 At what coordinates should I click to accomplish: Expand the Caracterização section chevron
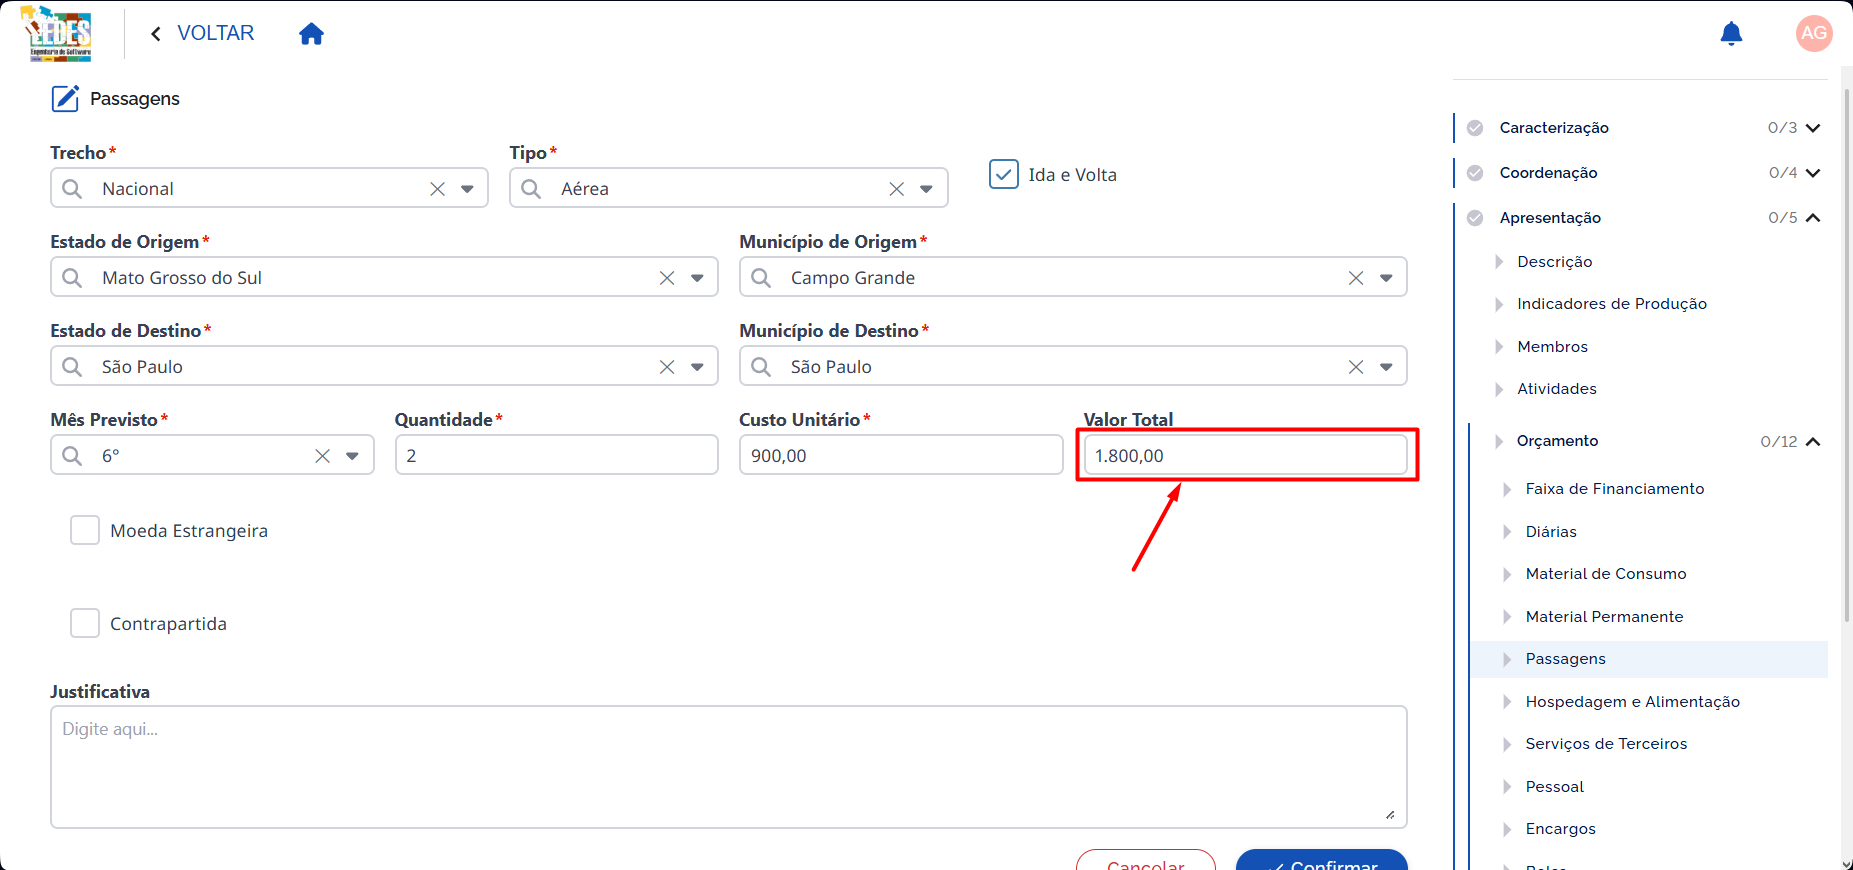click(1813, 128)
